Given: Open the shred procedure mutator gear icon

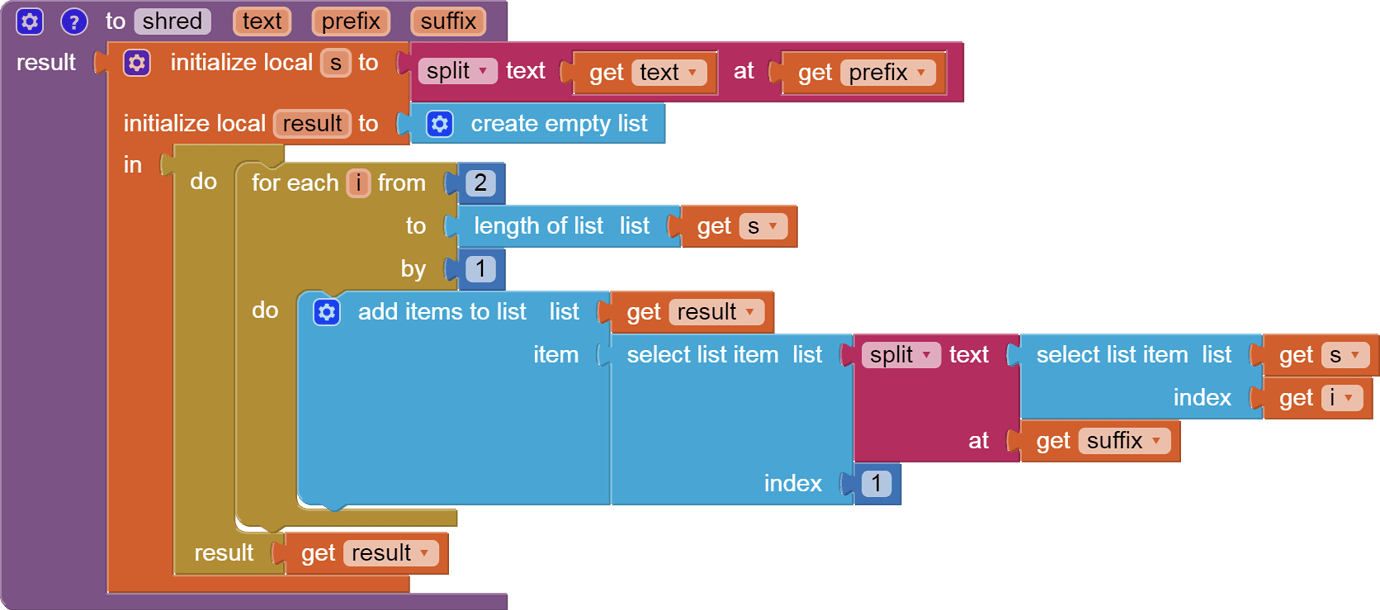Looking at the screenshot, I should coord(28,21).
